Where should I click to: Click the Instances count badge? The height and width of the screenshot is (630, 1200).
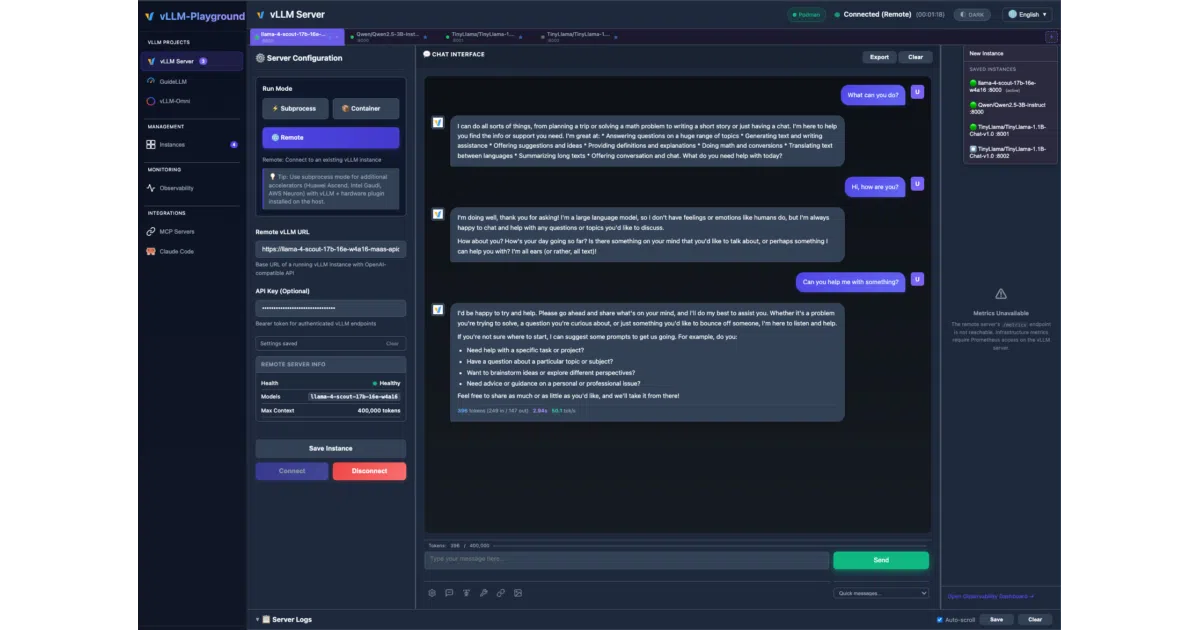click(x=234, y=144)
